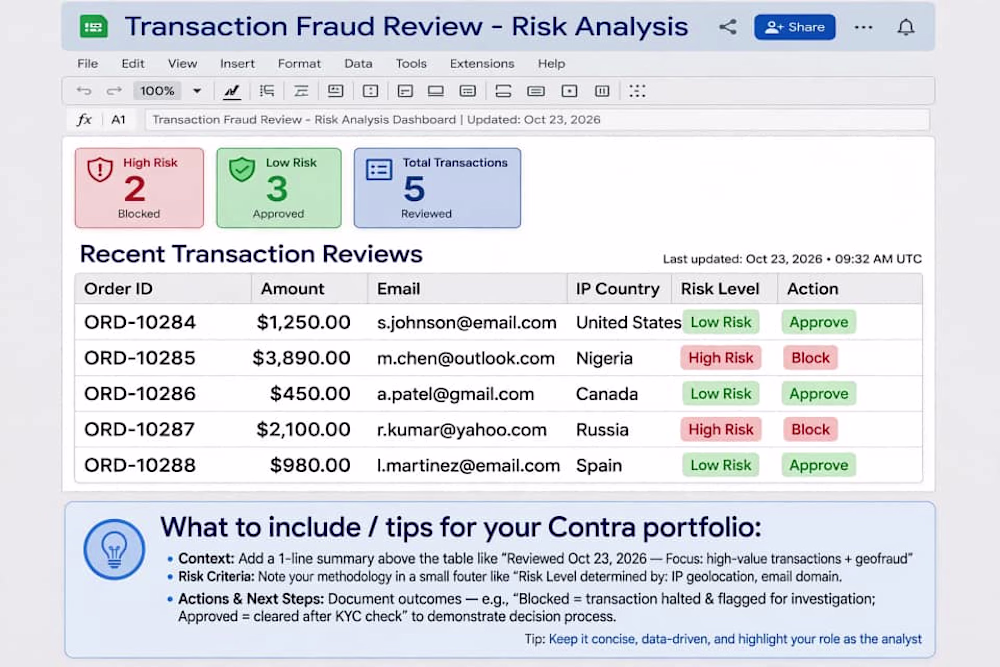The width and height of the screenshot is (1000, 667).
Task: Open the Extensions menu
Action: pyautogui.click(x=482, y=64)
